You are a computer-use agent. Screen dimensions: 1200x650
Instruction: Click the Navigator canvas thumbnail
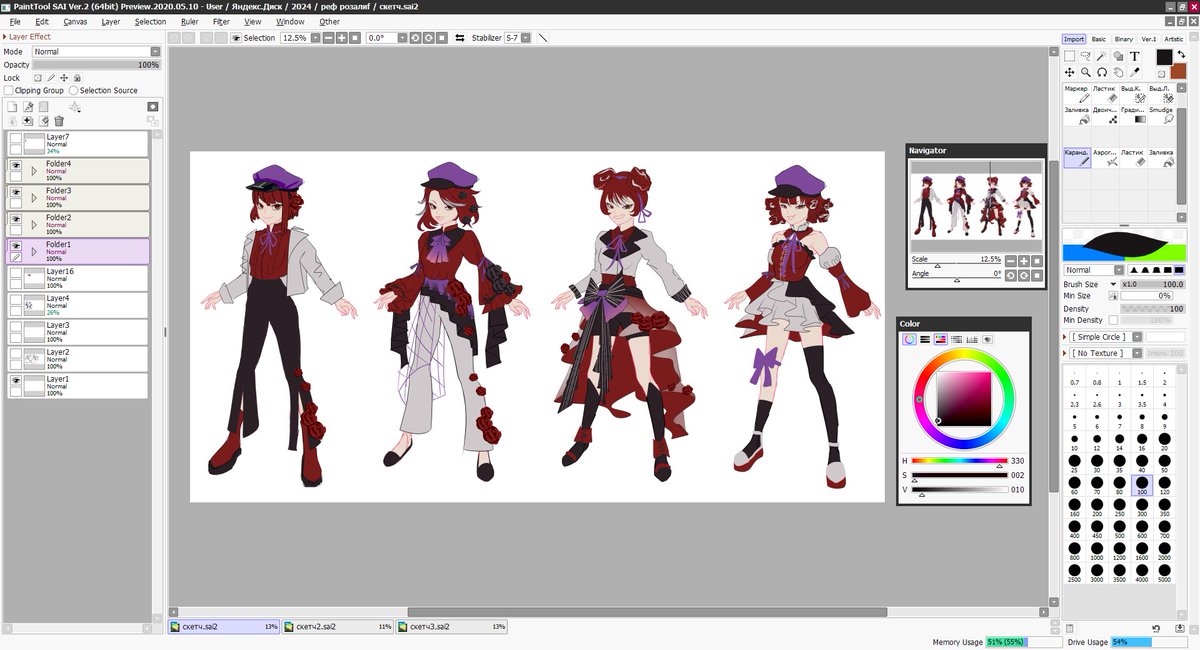coord(975,206)
